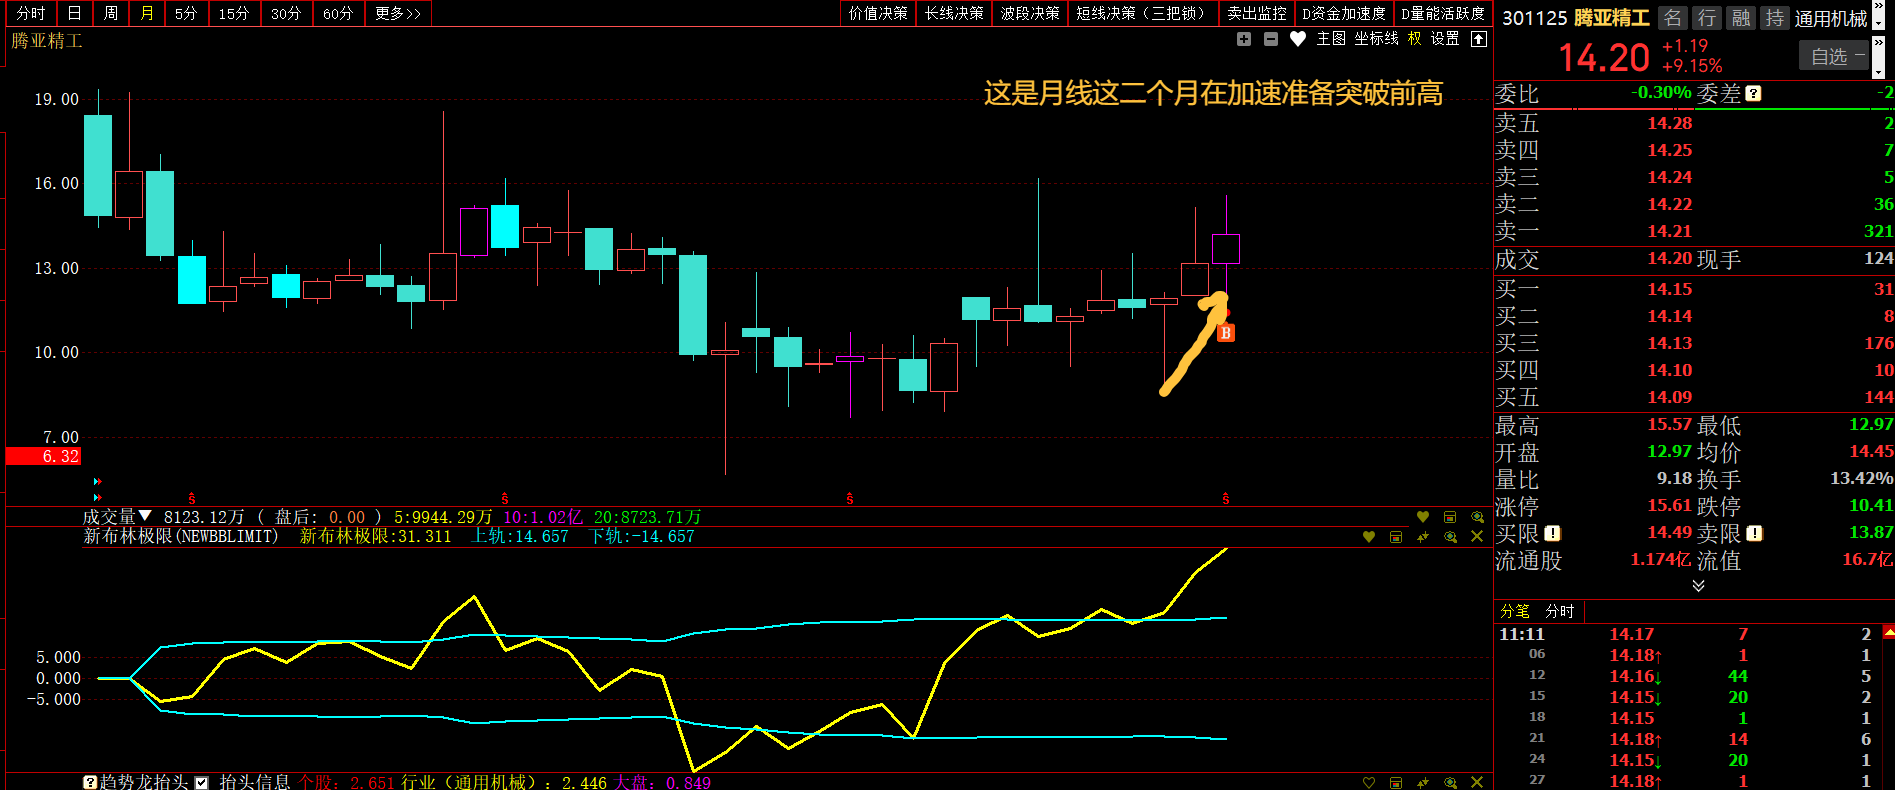Switch to 15分 period tab
Viewport: 1895px width, 790px height.
coord(234,14)
